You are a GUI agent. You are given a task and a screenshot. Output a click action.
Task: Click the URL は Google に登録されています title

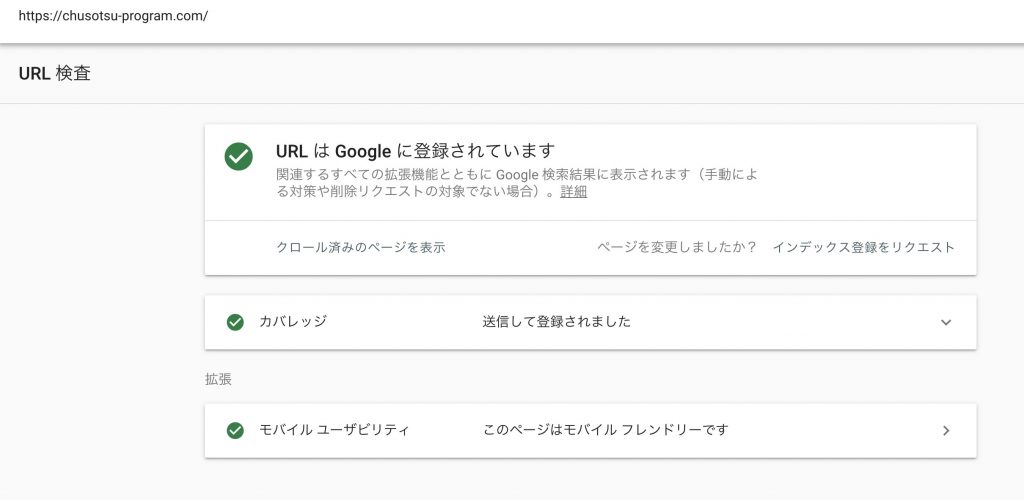pyautogui.click(x=415, y=151)
